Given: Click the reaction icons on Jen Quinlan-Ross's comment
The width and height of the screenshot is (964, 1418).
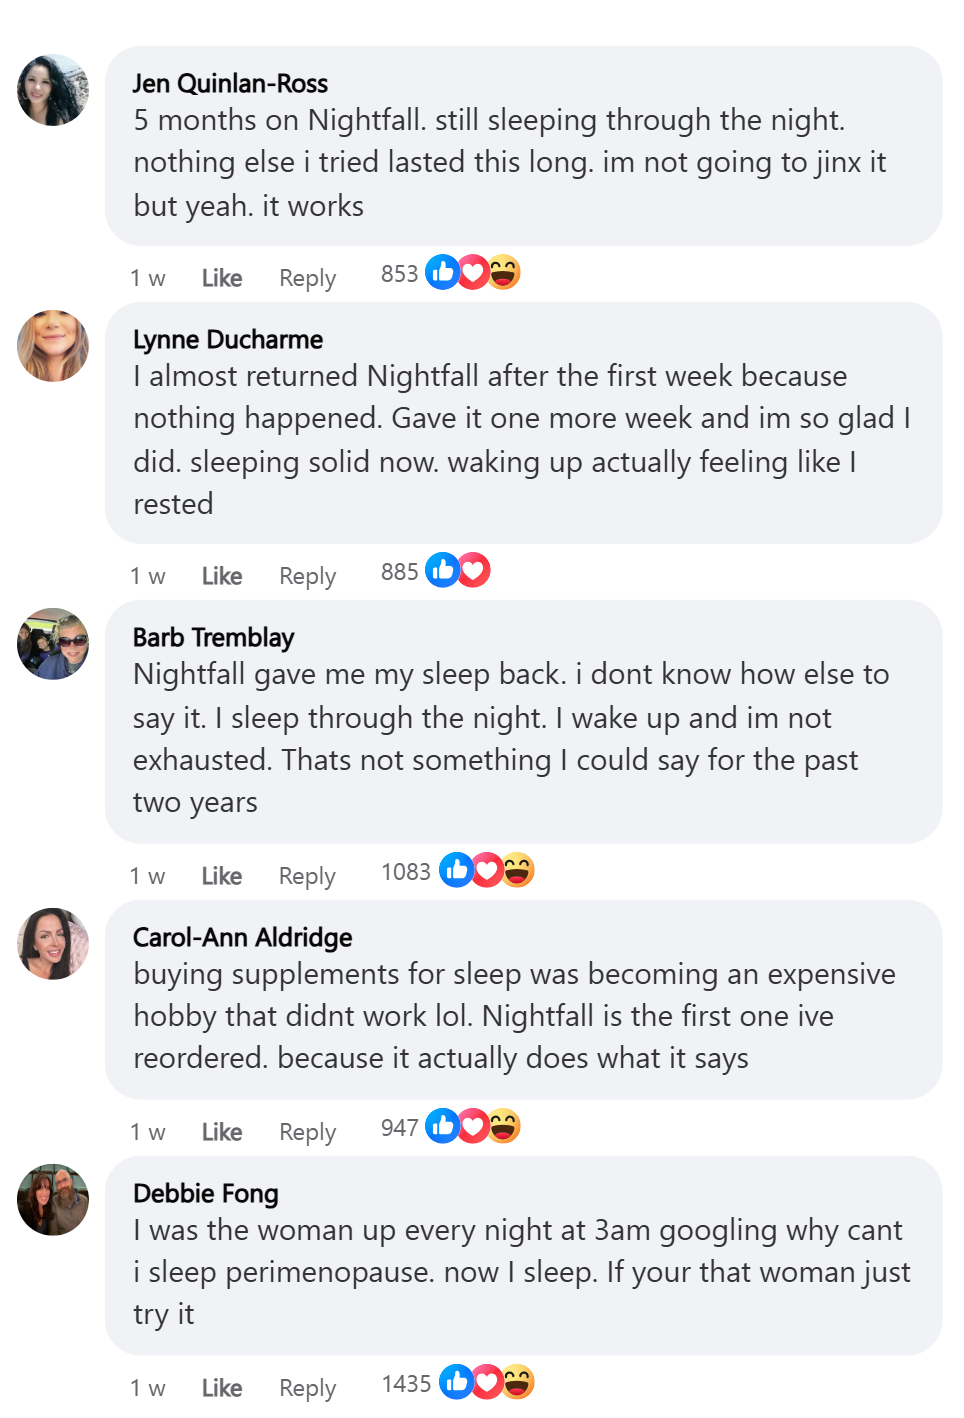Looking at the screenshot, I should pyautogui.click(x=473, y=272).
